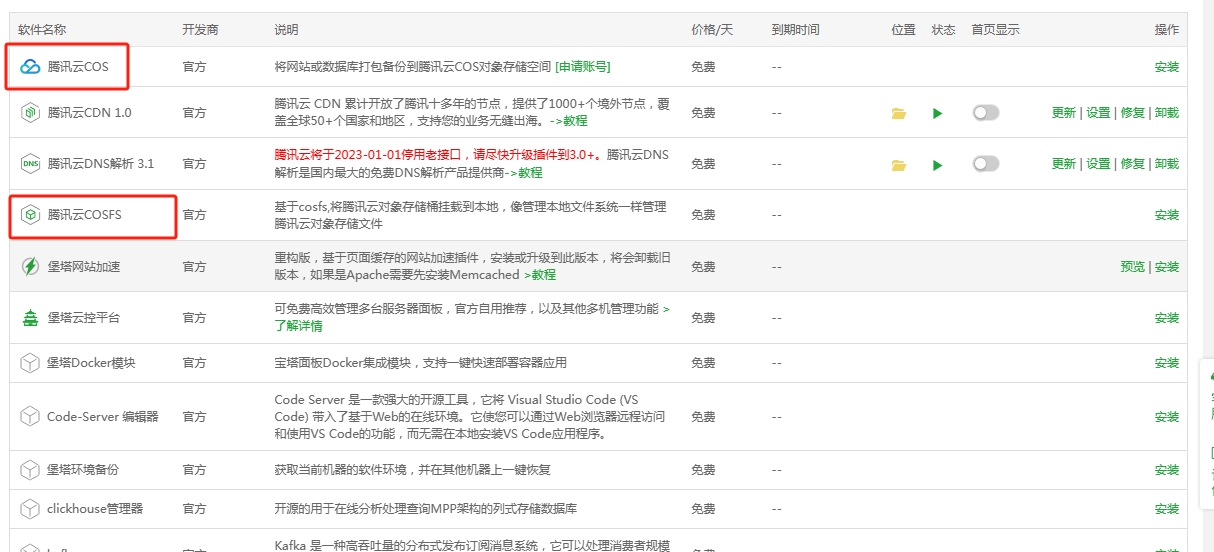Install the 腾讯云COS plugin
The height and width of the screenshot is (552, 1214).
[x=1167, y=67]
